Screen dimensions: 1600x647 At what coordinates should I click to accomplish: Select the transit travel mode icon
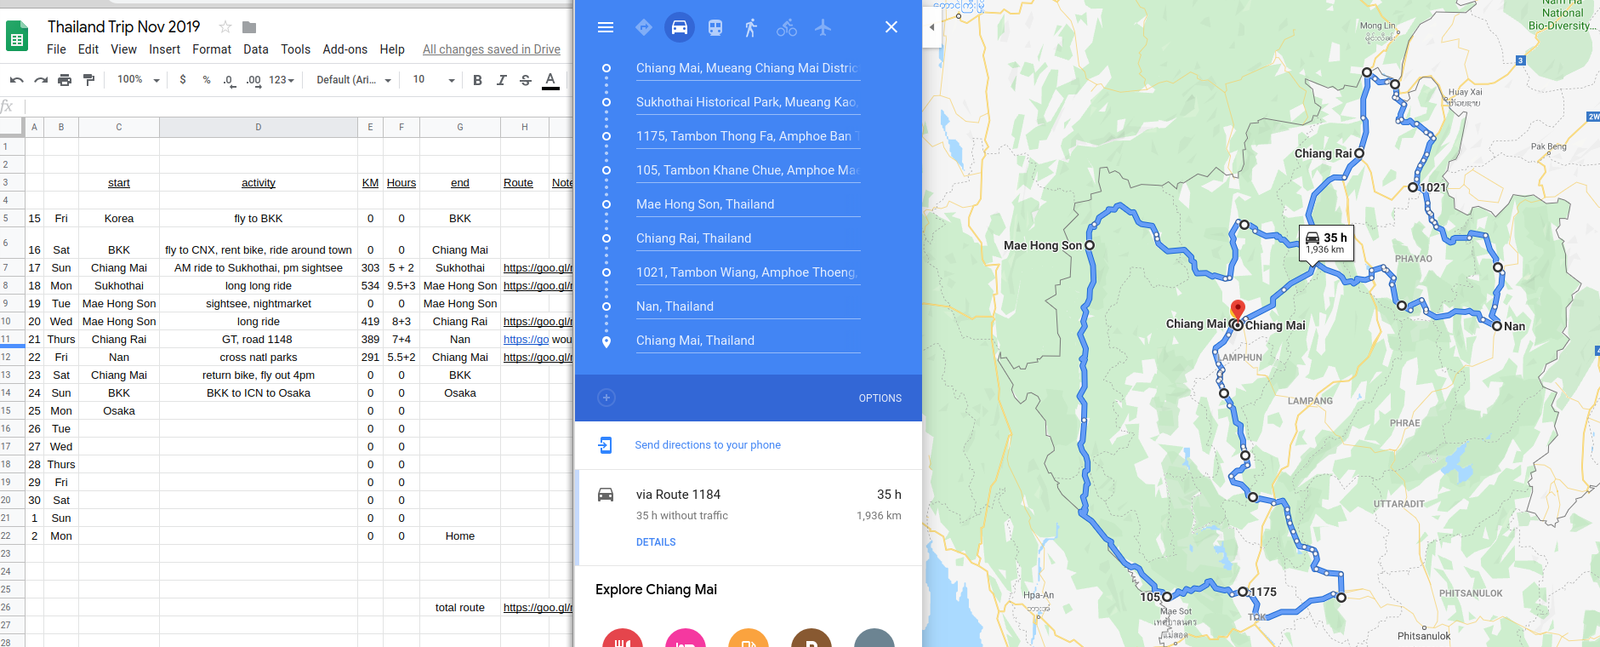pos(715,28)
